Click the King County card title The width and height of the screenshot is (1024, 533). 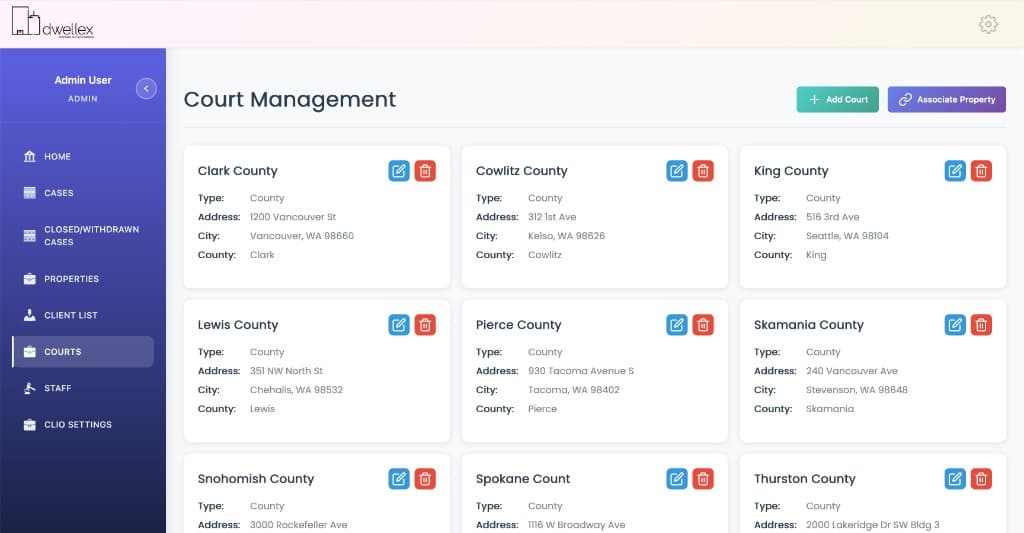coord(791,171)
